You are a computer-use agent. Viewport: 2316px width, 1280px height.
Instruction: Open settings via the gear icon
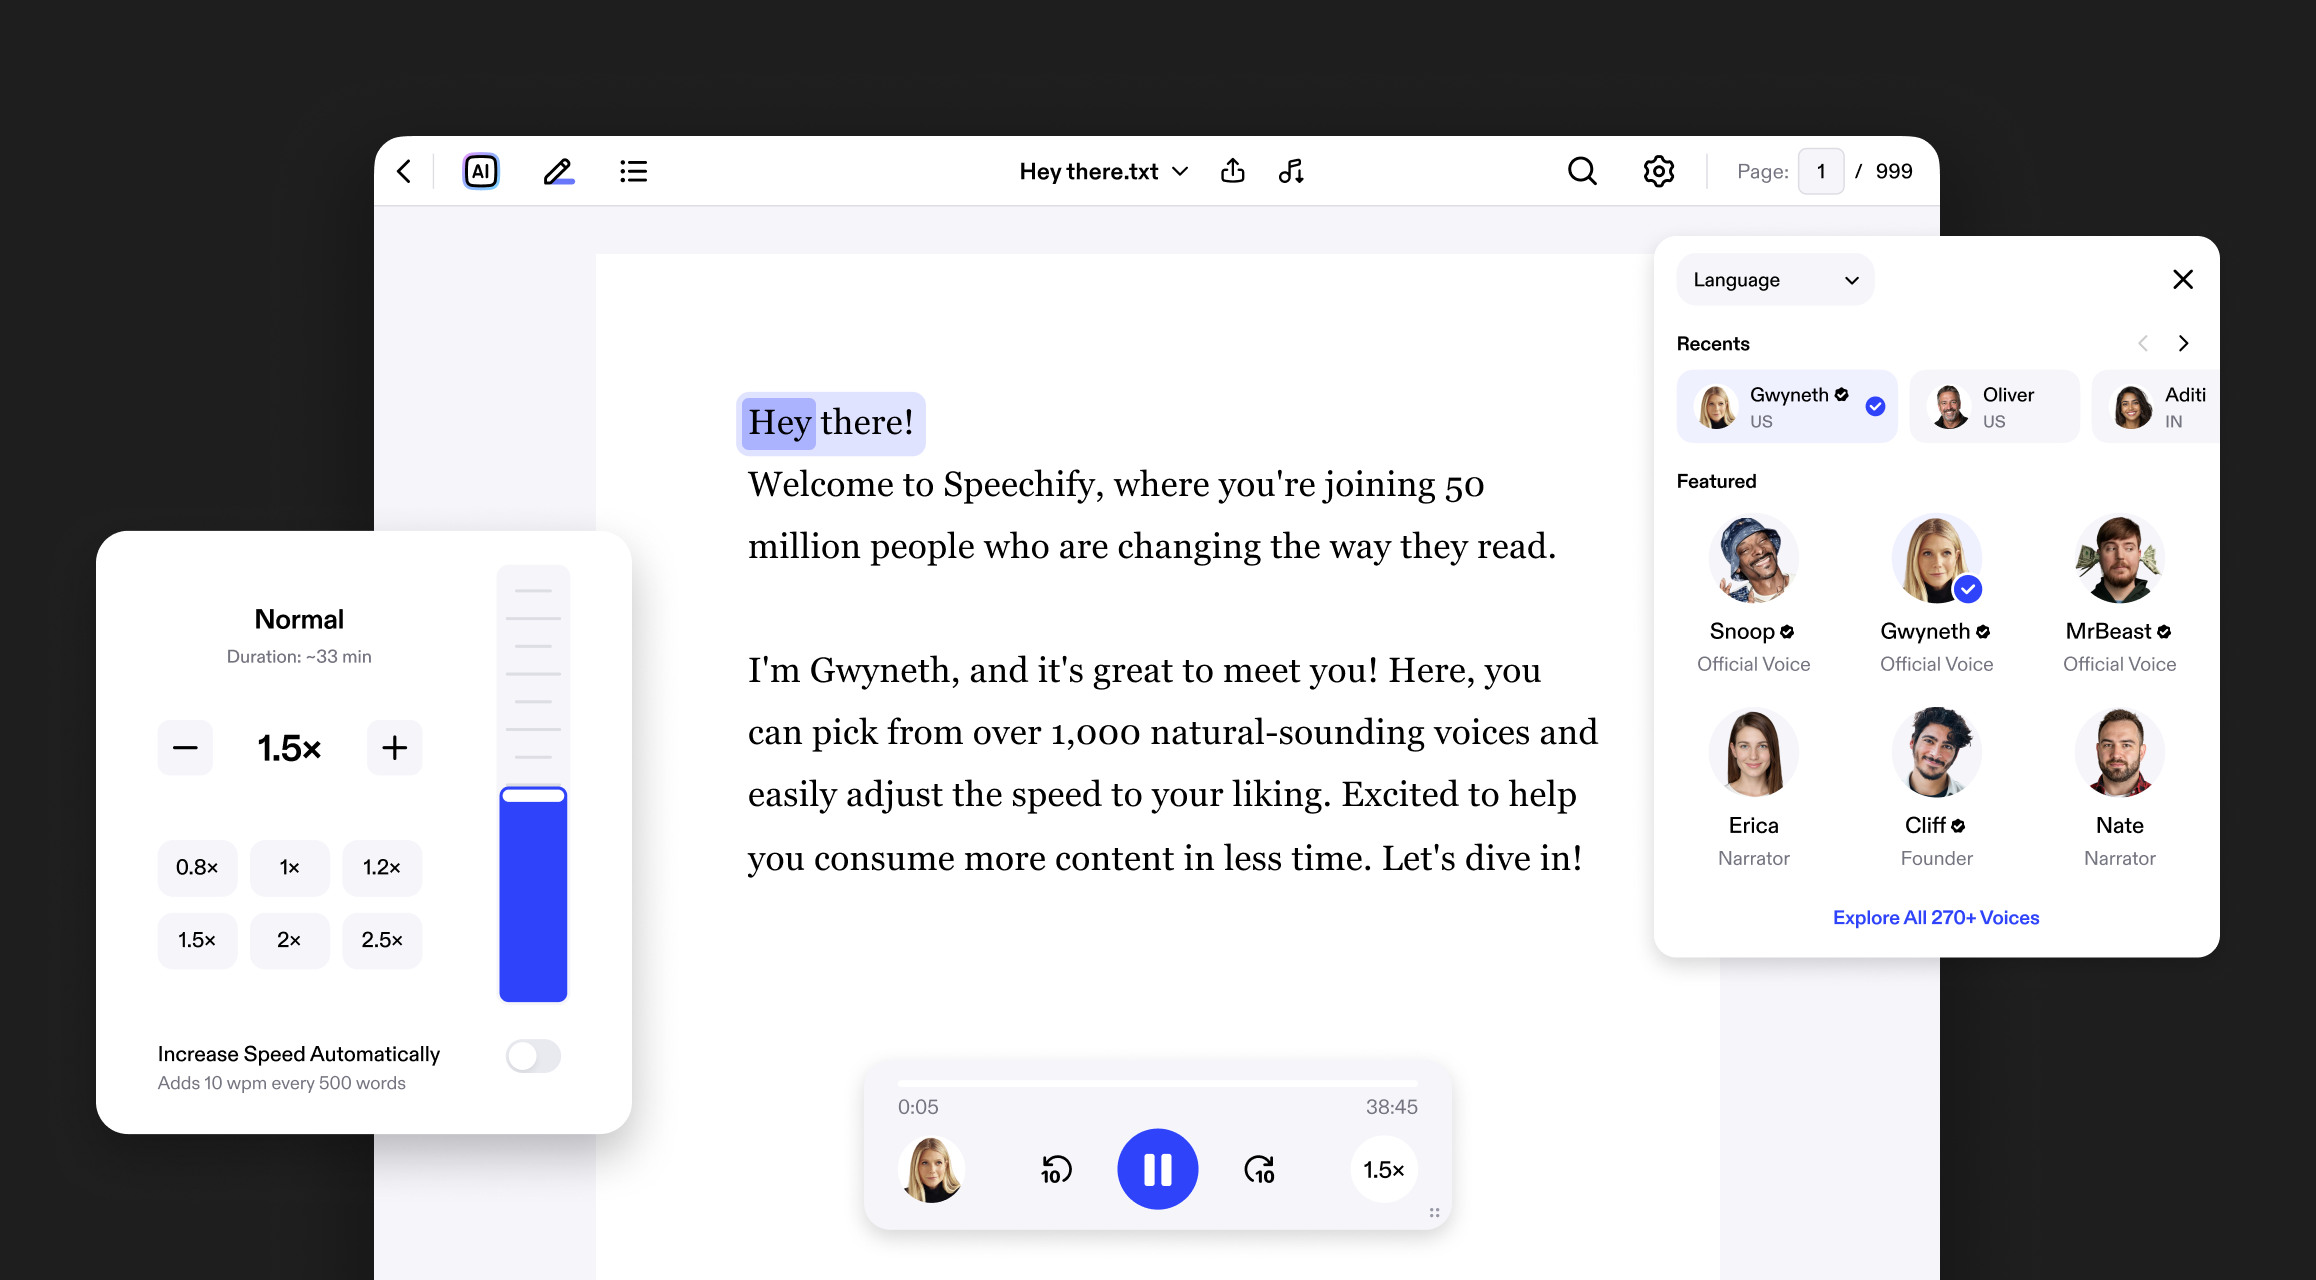pyautogui.click(x=1658, y=171)
